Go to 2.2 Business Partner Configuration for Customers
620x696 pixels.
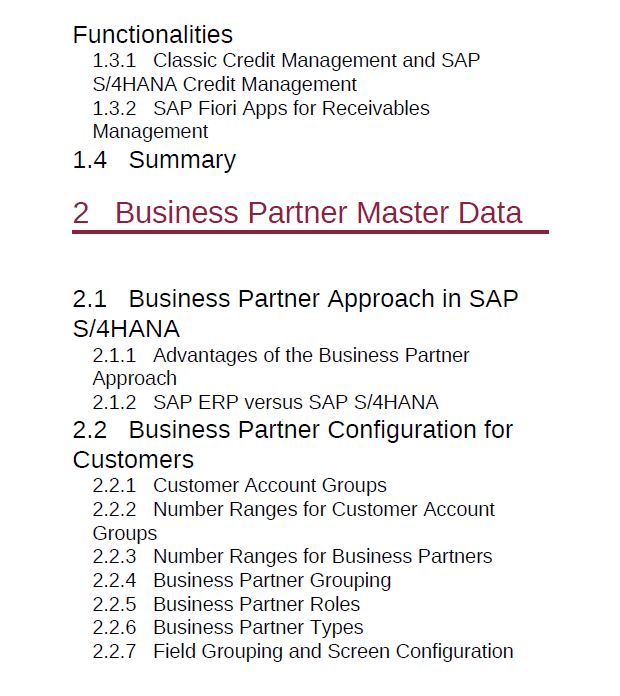pyautogui.click(x=292, y=444)
